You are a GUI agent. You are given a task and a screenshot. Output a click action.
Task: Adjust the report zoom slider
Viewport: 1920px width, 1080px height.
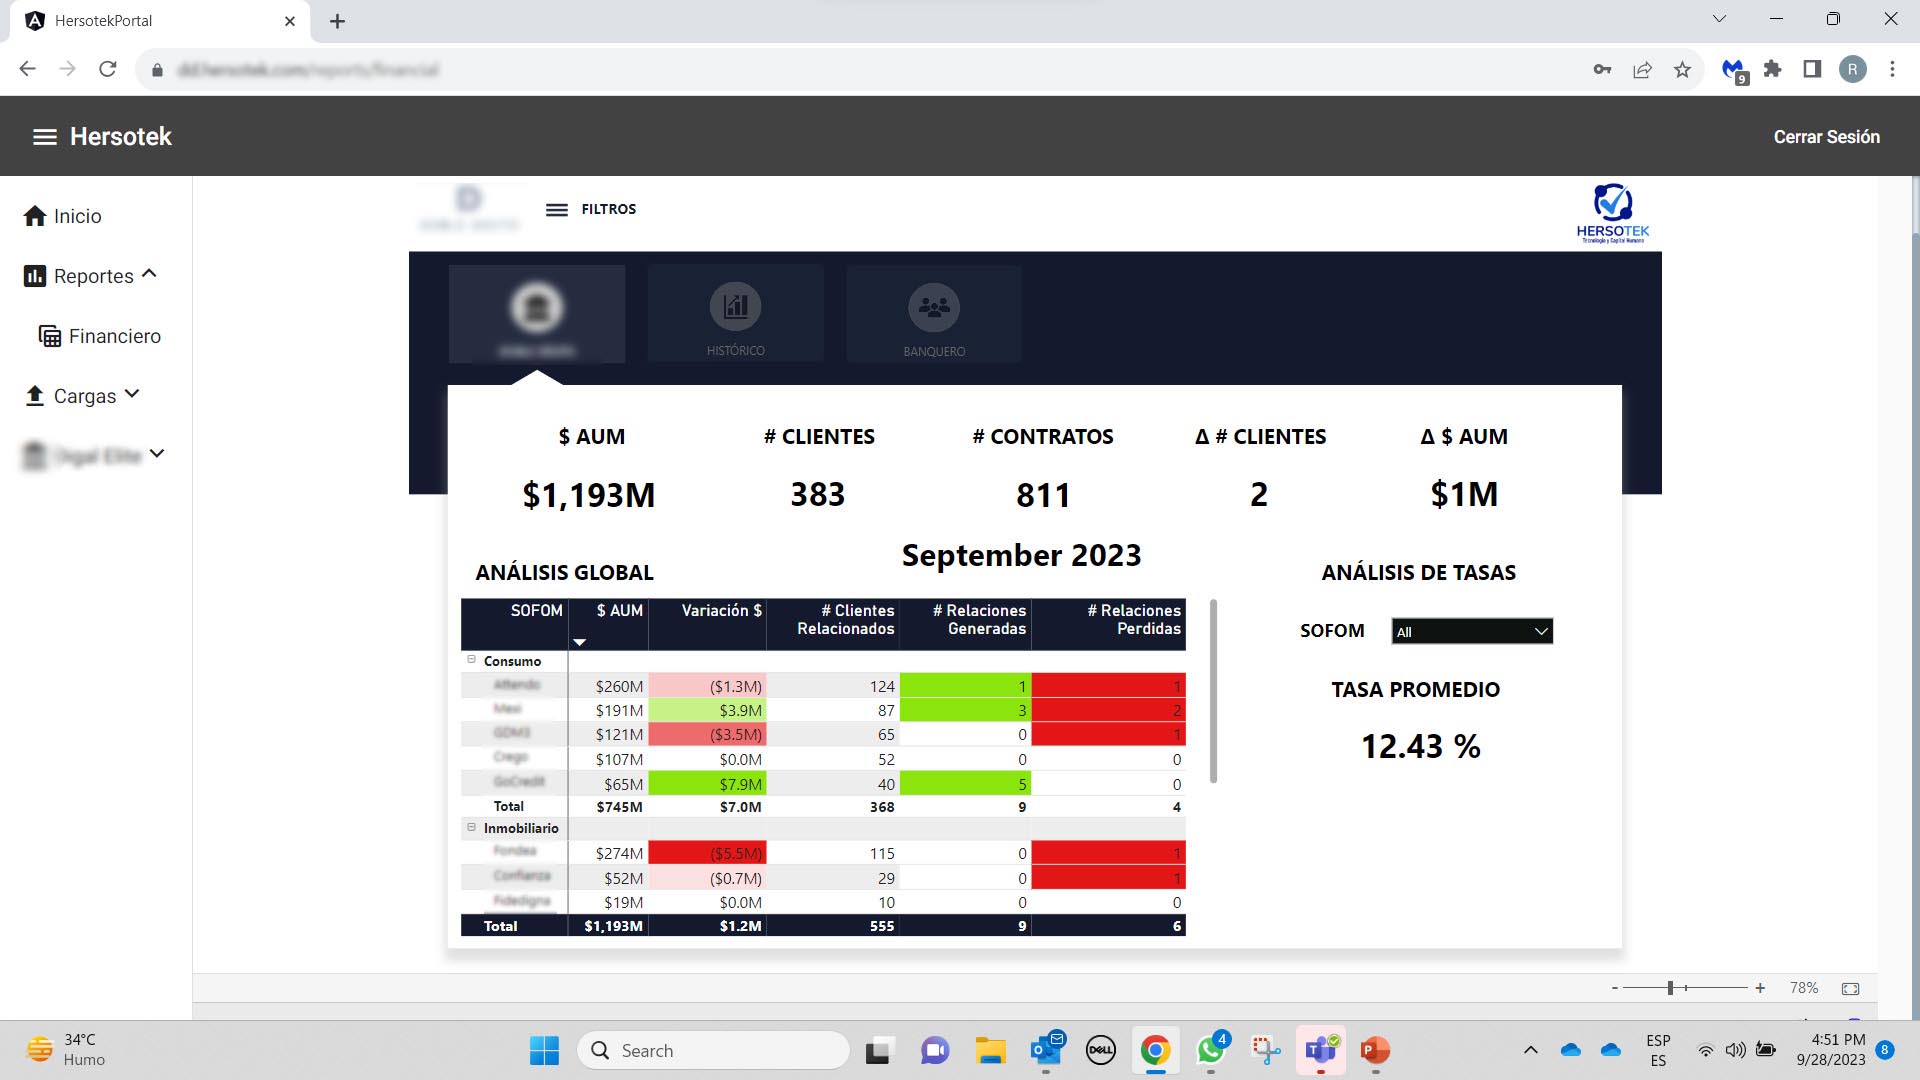pos(1670,988)
